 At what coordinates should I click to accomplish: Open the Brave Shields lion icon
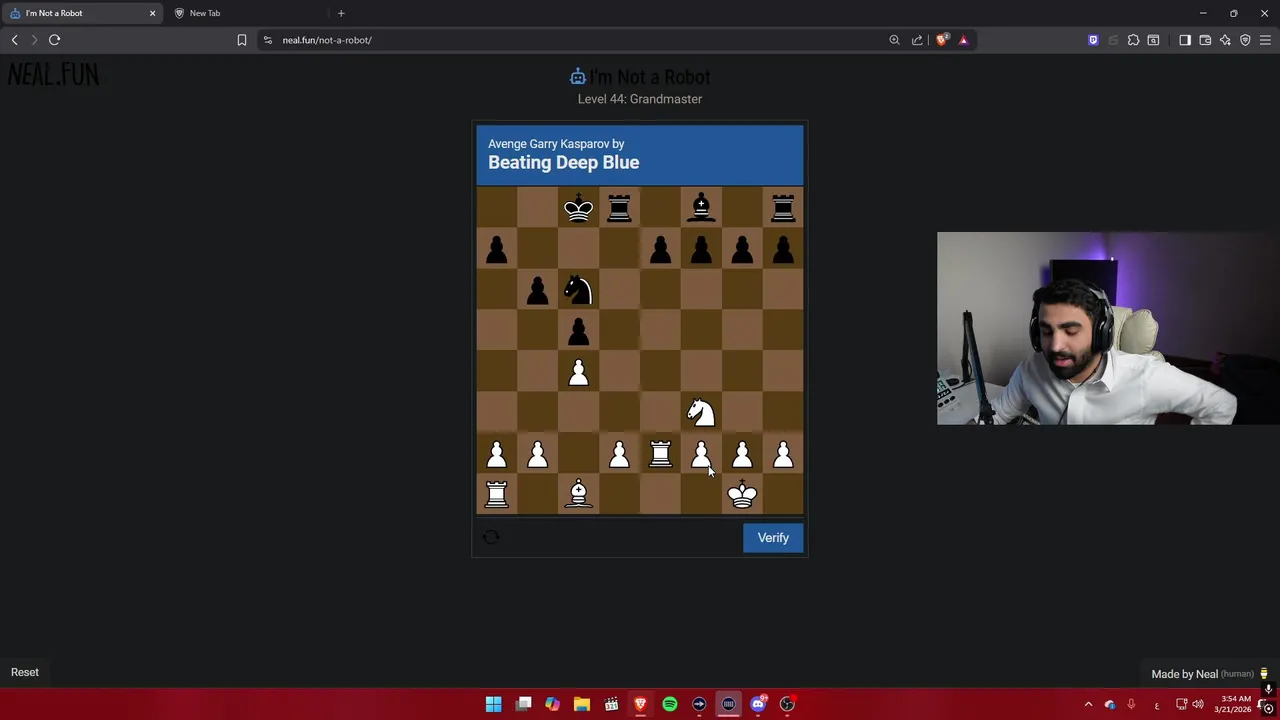point(941,40)
